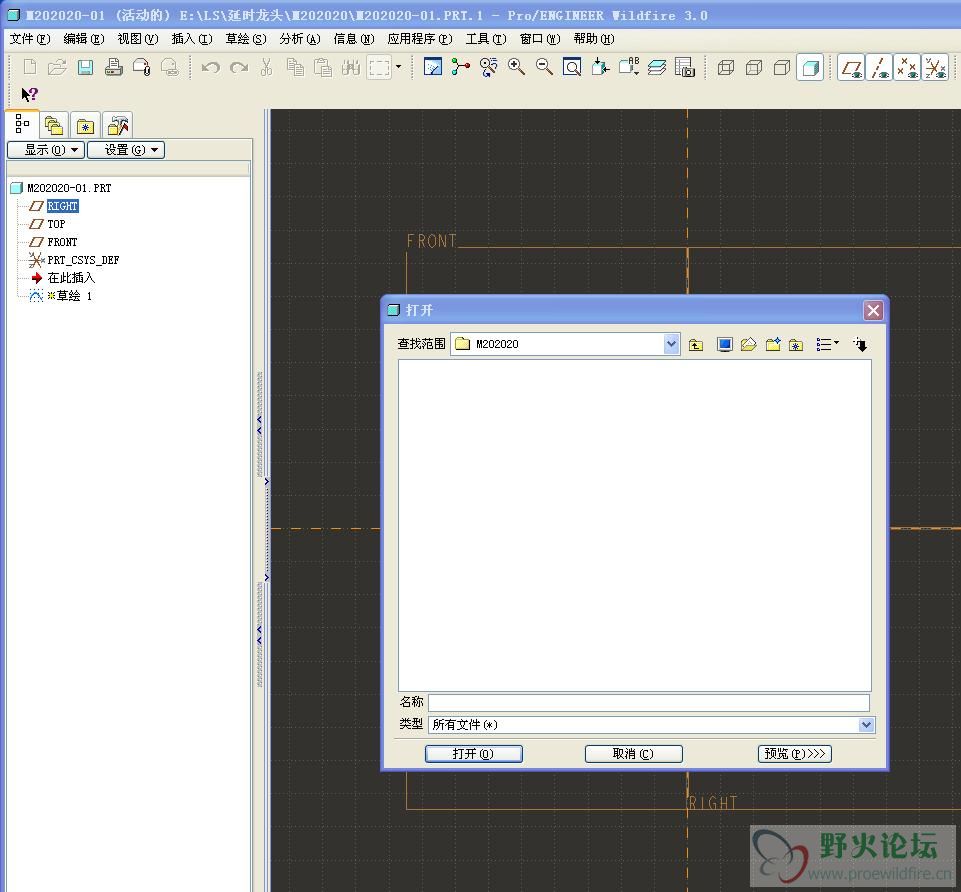Click the 打开 button in the dialog

pyautogui.click(x=473, y=753)
